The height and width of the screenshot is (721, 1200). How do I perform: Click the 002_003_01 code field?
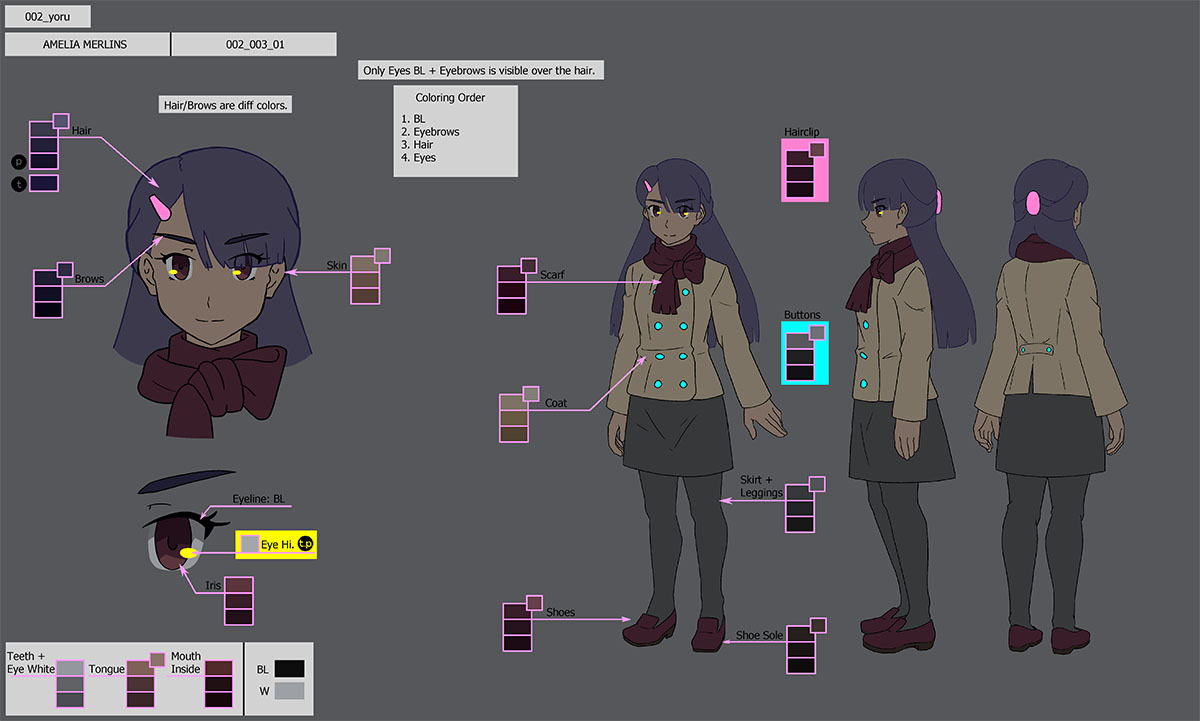[x=254, y=45]
